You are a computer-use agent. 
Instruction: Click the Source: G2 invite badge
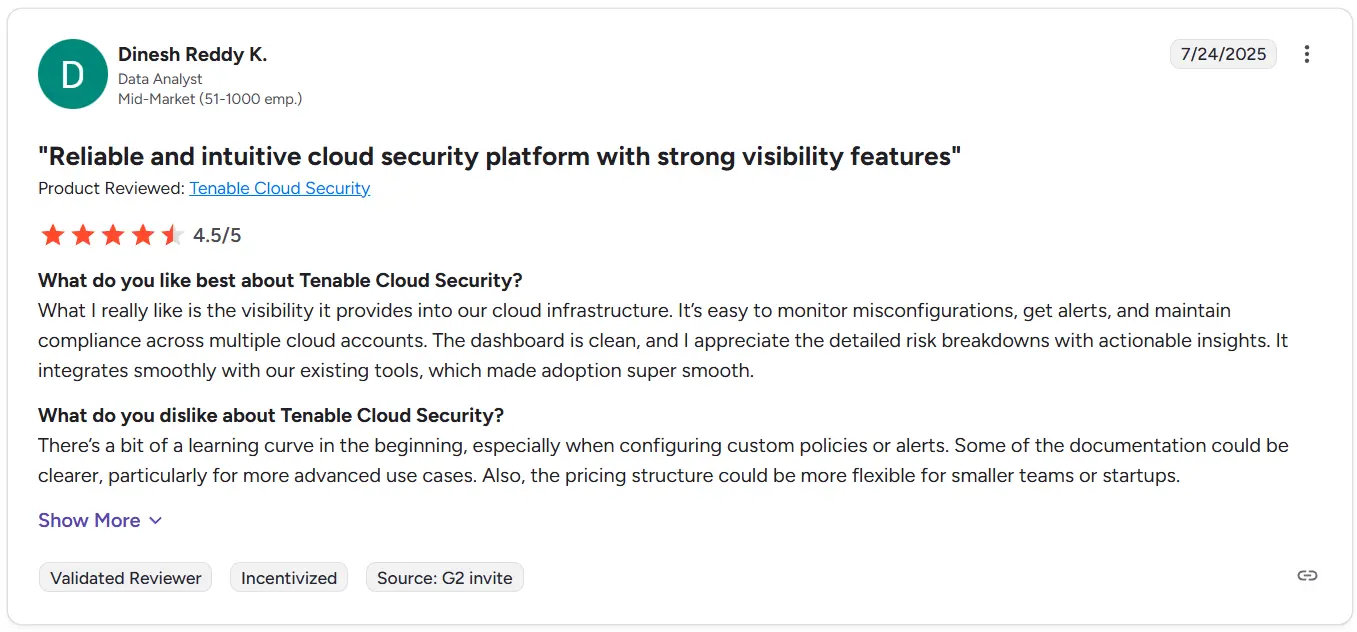pyautogui.click(x=444, y=577)
